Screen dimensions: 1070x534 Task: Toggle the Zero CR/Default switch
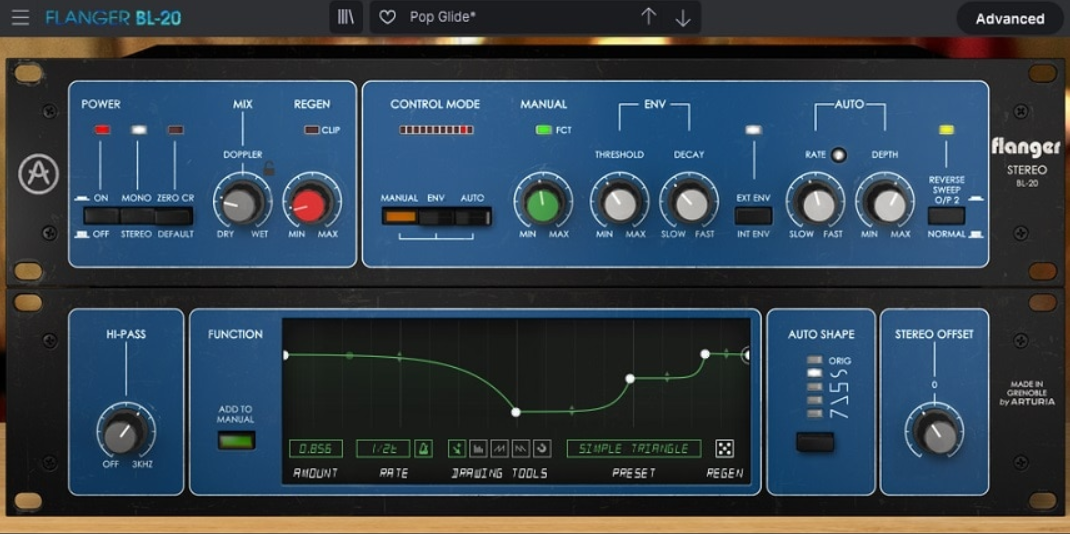174,216
